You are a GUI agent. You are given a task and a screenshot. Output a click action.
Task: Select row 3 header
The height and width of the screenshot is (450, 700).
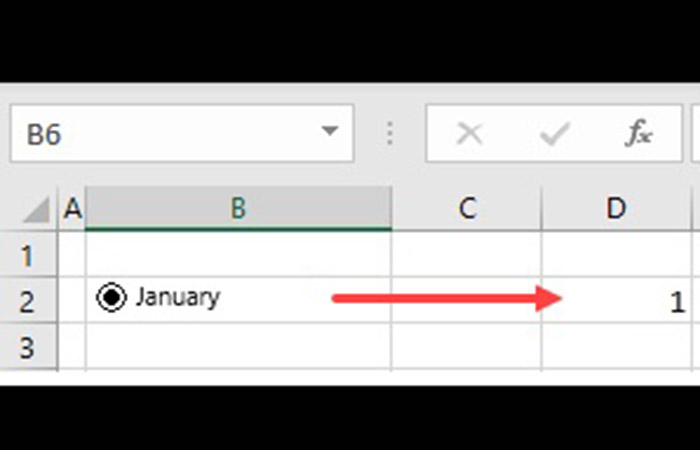tap(28, 347)
